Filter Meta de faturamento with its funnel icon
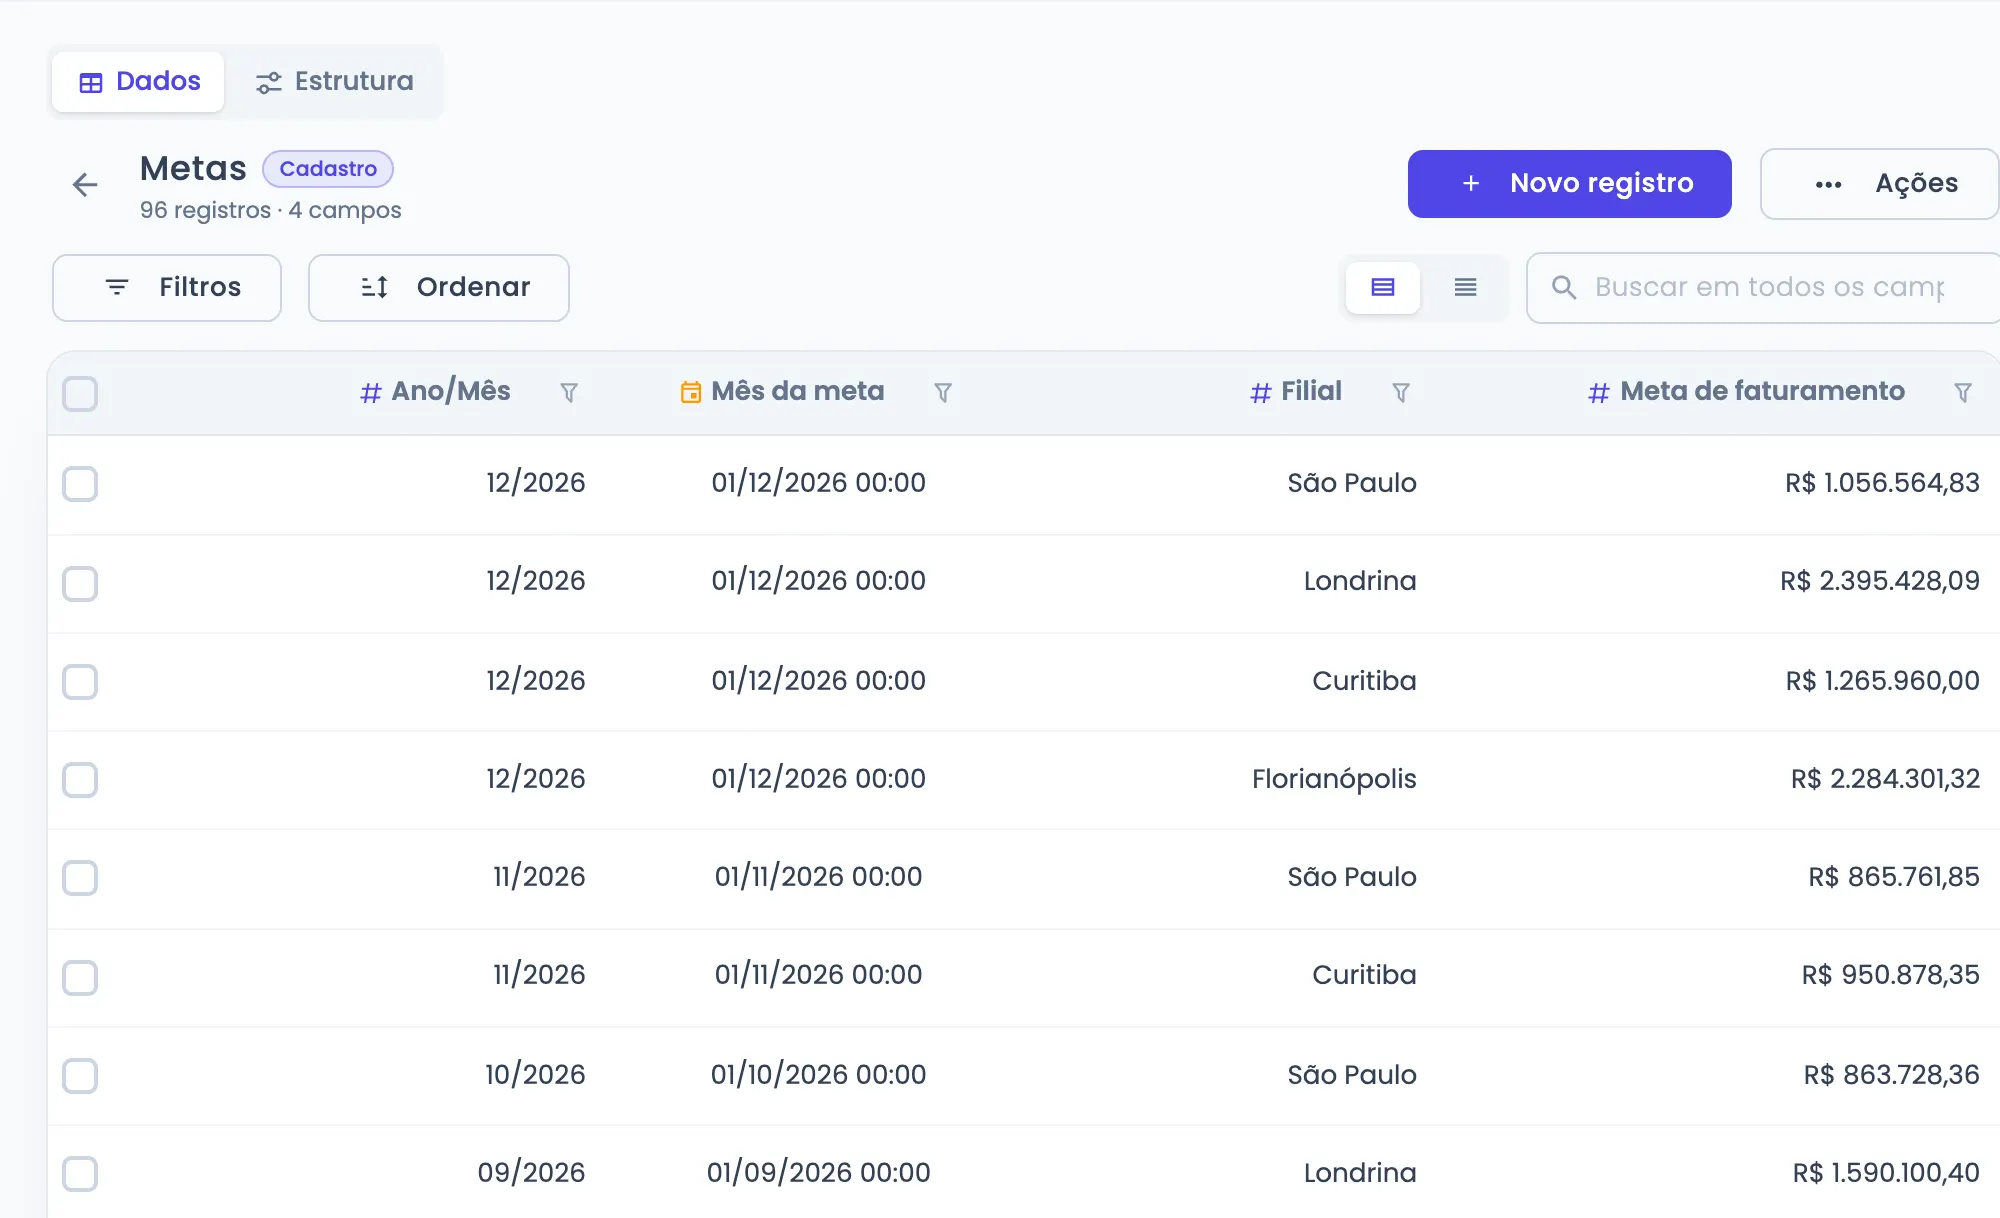The height and width of the screenshot is (1218, 2000). pyautogui.click(x=1963, y=393)
